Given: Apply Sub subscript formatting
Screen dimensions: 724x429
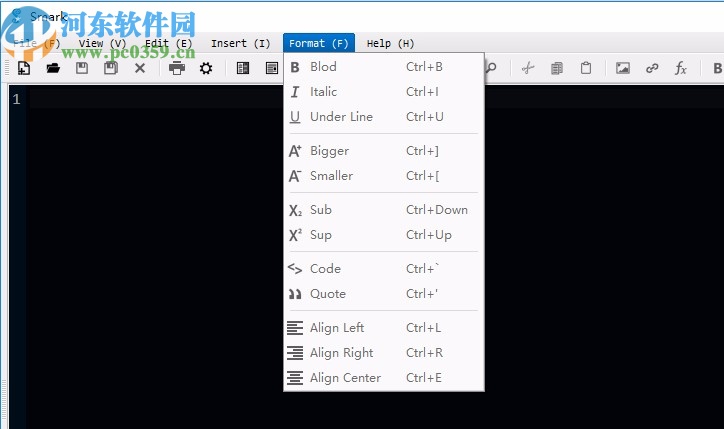Looking at the screenshot, I should tap(384, 210).
